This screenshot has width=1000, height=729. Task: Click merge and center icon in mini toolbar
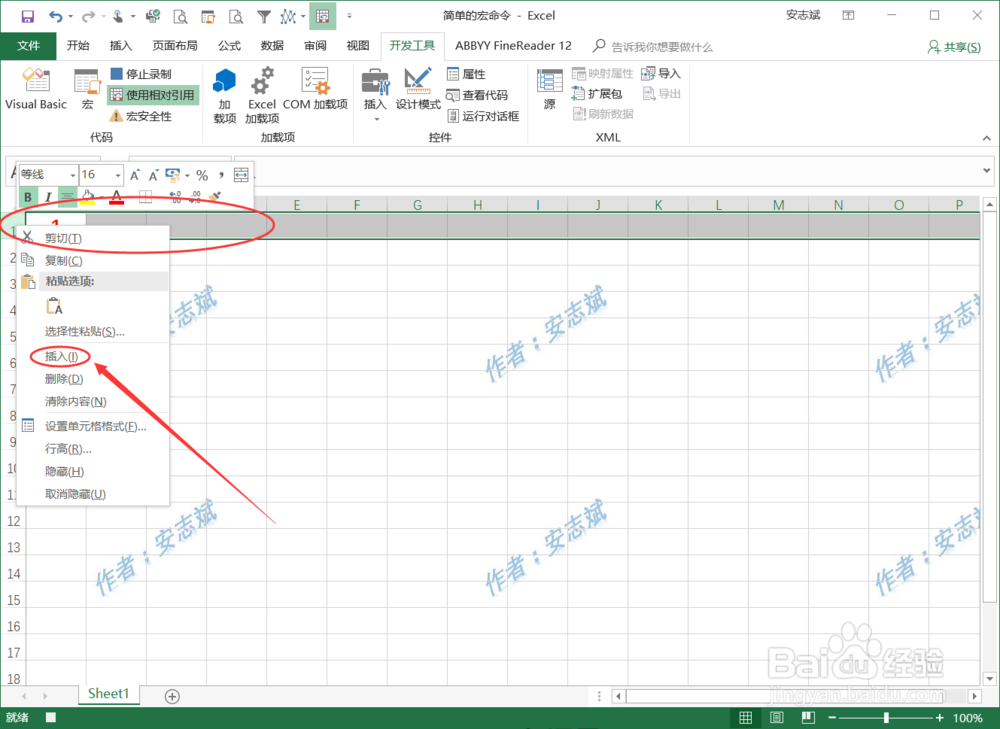pyautogui.click(x=241, y=175)
